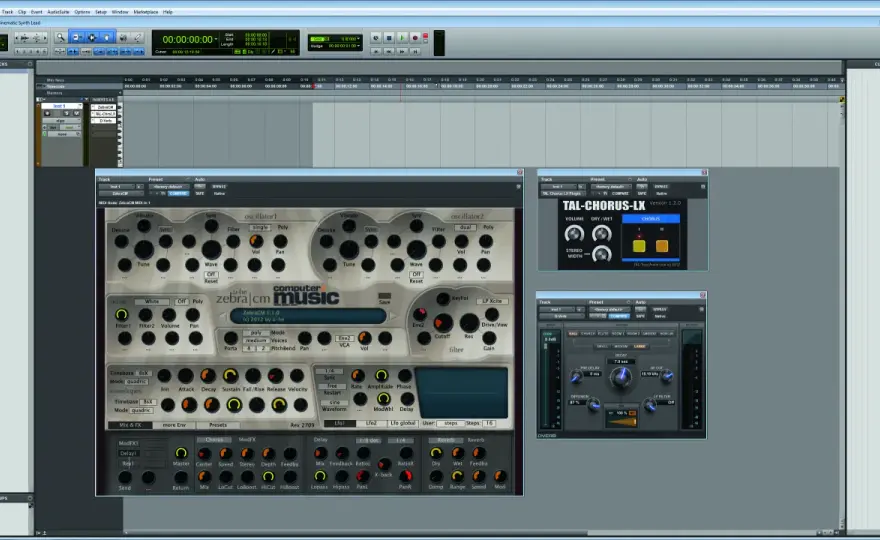Click the transport Rewind button
This screenshot has width=880, height=540.
[x=389, y=51]
